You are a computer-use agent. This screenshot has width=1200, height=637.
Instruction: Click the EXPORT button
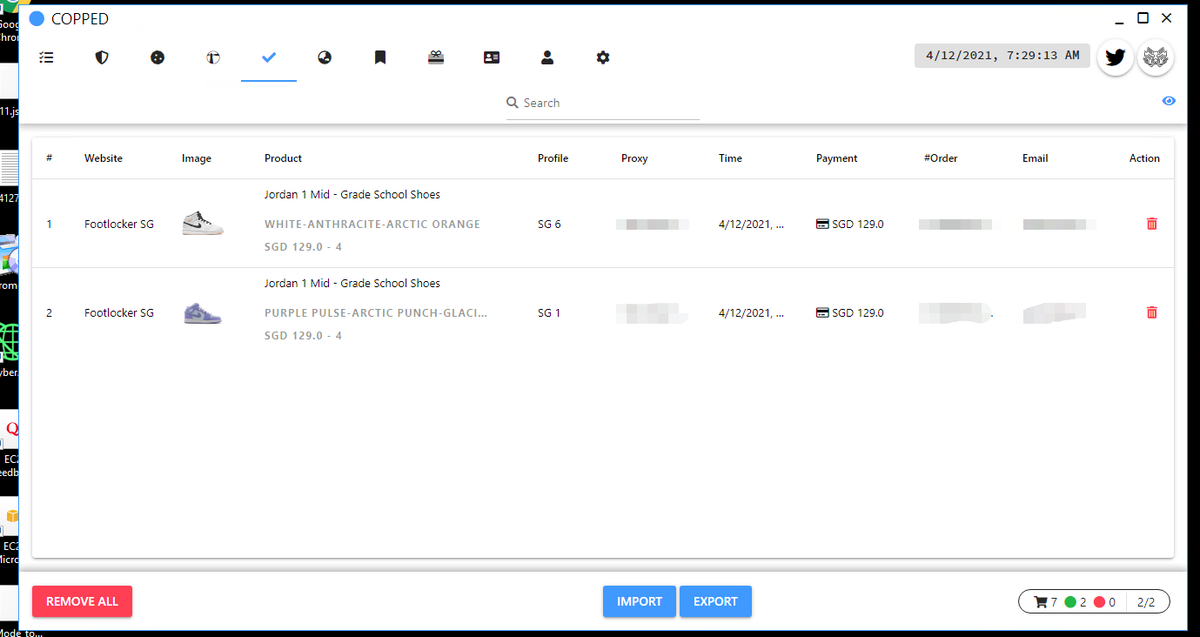tap(715, 601)
